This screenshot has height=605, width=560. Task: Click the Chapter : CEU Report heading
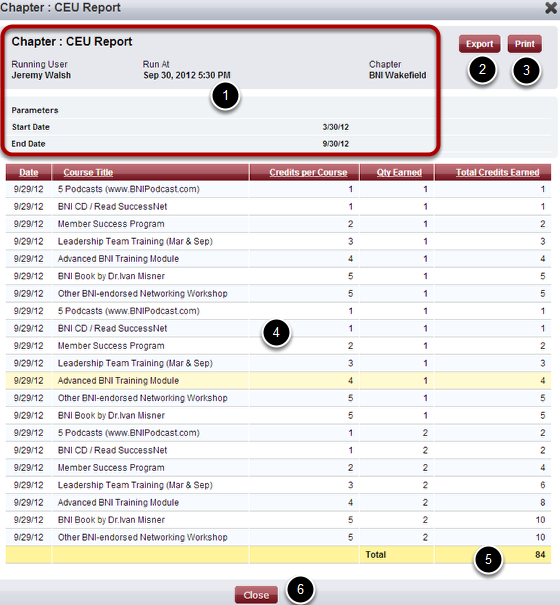(x=72, y=42)
